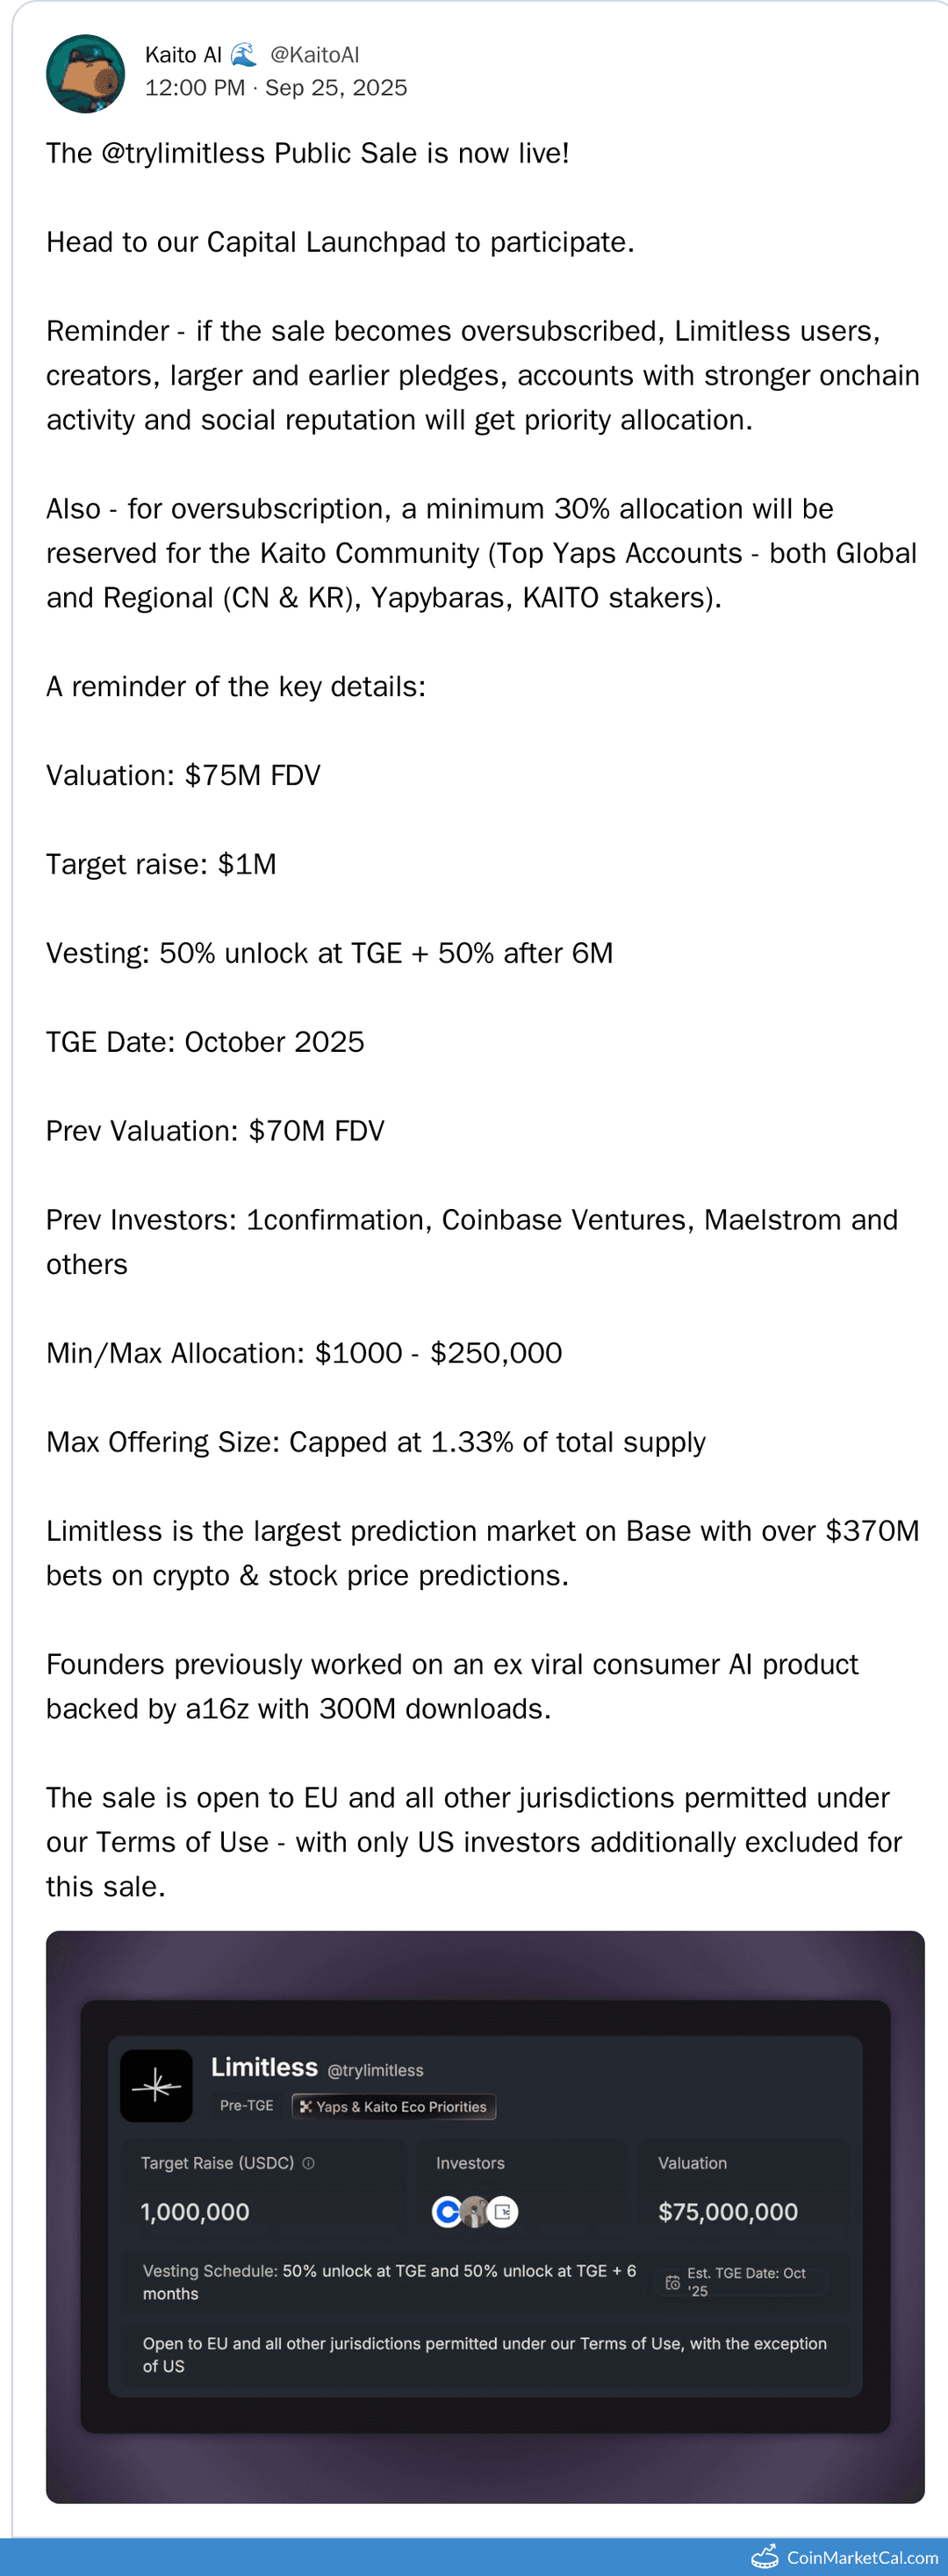
Task: Click the wave emoji beside Kaito AI
Action: pyautogui.click(x=244, y=54)
